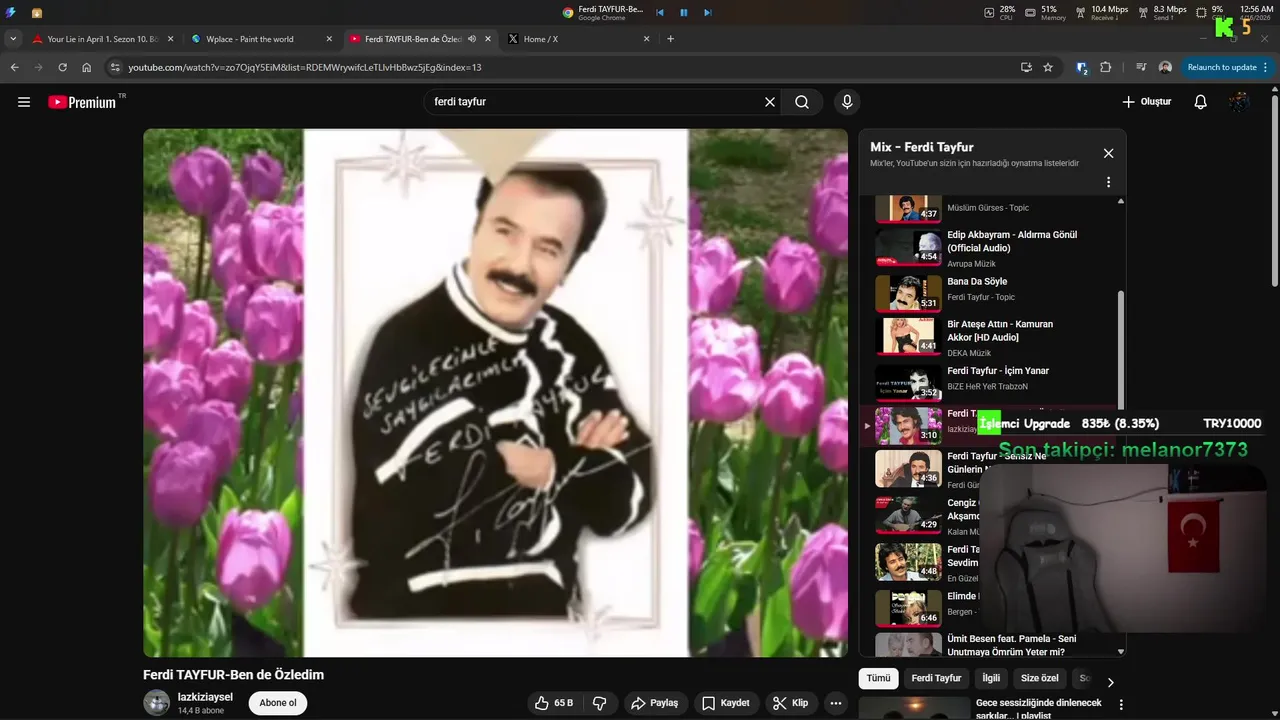Screen dimensions: 1280x720
Task: Open the Müslüm Gürses - Topic playlist thumbnail
Action: [x=908, y=208]
